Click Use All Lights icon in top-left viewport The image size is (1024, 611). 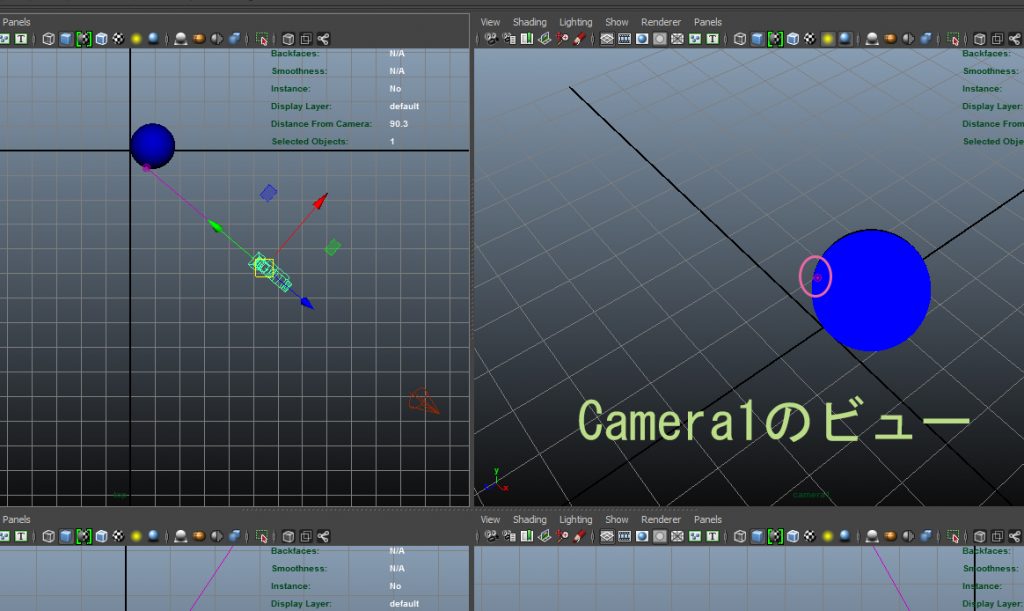(x=136, y=39)
